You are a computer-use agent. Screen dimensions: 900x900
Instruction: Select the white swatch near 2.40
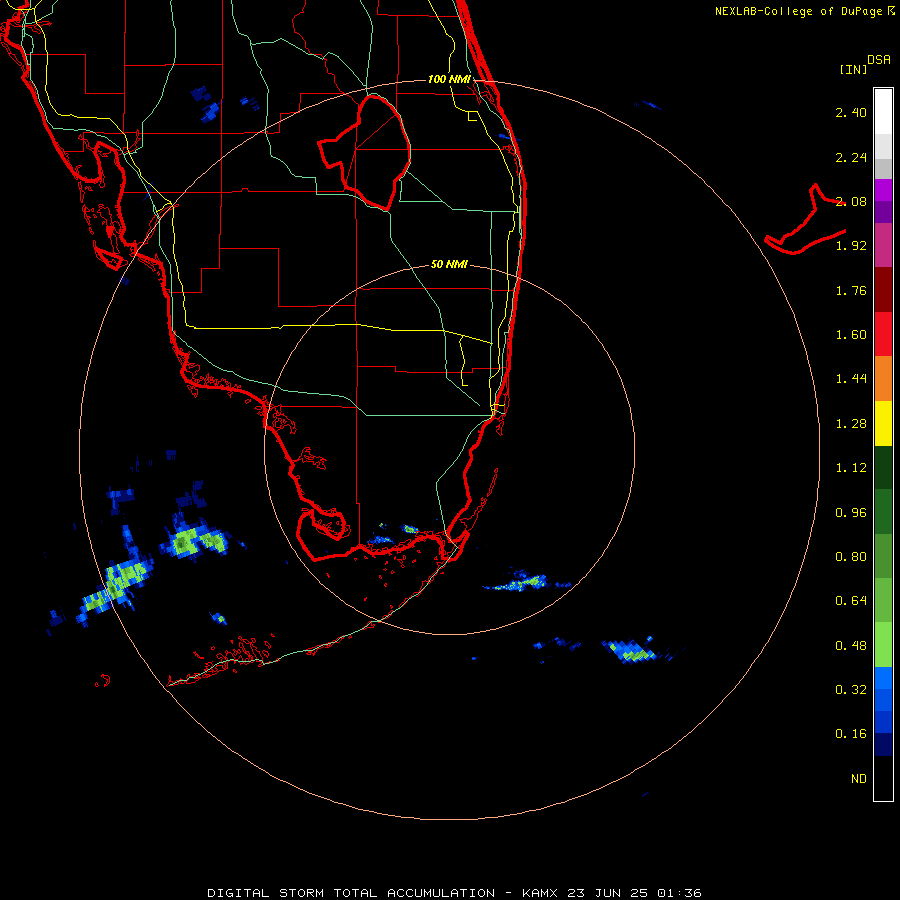(883, 111)
